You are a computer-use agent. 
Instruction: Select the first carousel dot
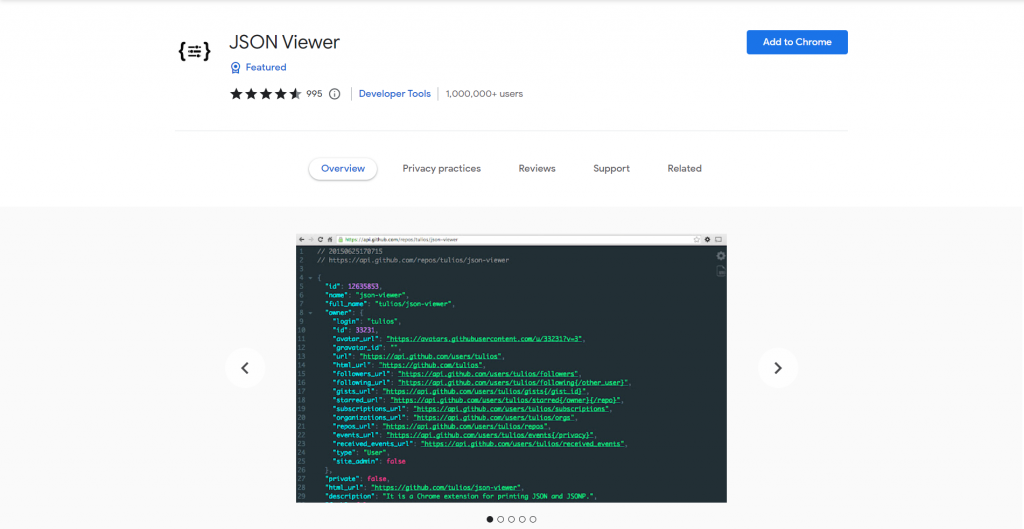pos(490,519)
